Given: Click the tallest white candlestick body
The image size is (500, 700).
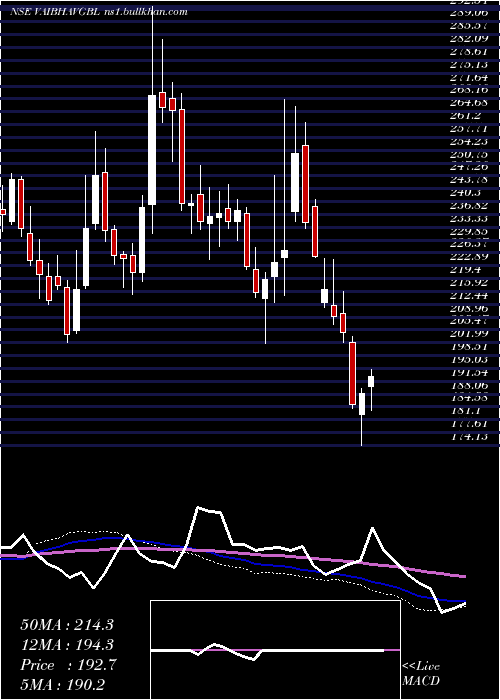Looking at the screenshot, I should 152,150.
